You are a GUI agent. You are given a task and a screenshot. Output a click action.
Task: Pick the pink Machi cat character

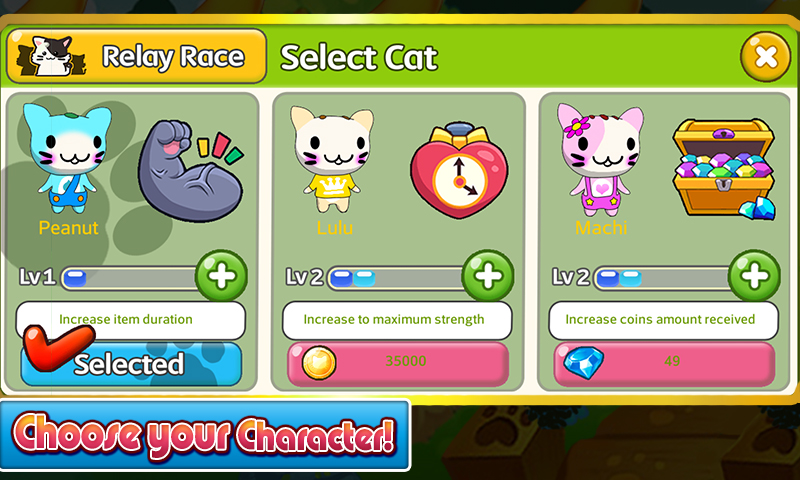click(601, 160)
